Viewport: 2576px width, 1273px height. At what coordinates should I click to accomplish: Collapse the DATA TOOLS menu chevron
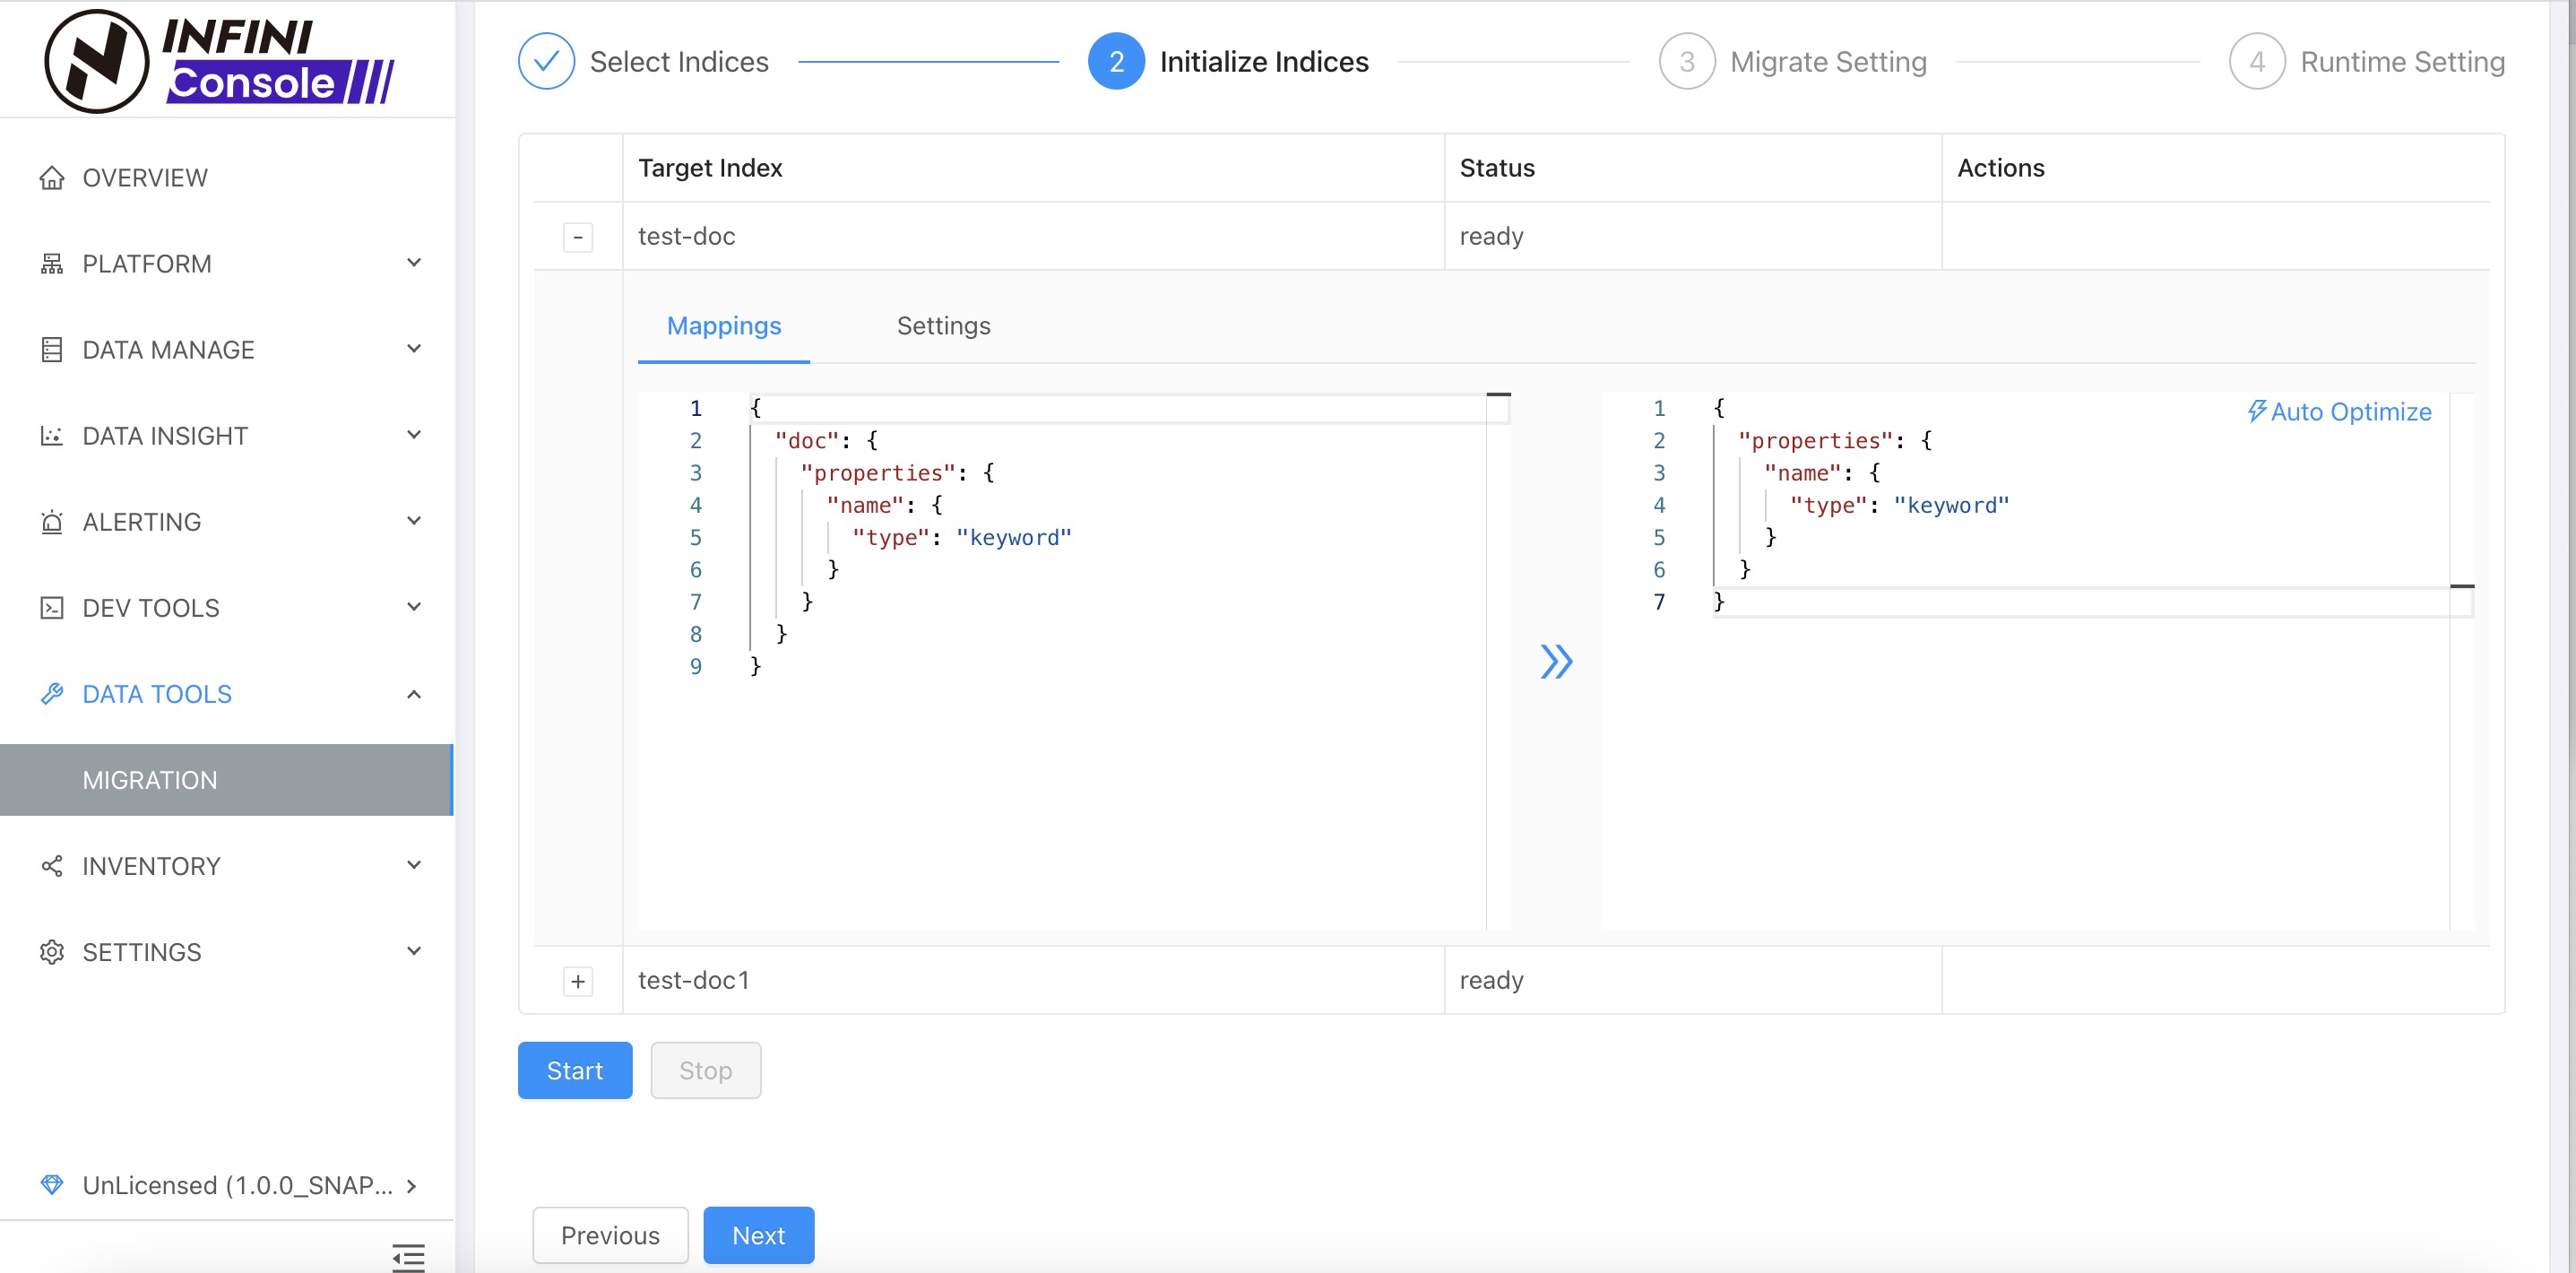414,694
